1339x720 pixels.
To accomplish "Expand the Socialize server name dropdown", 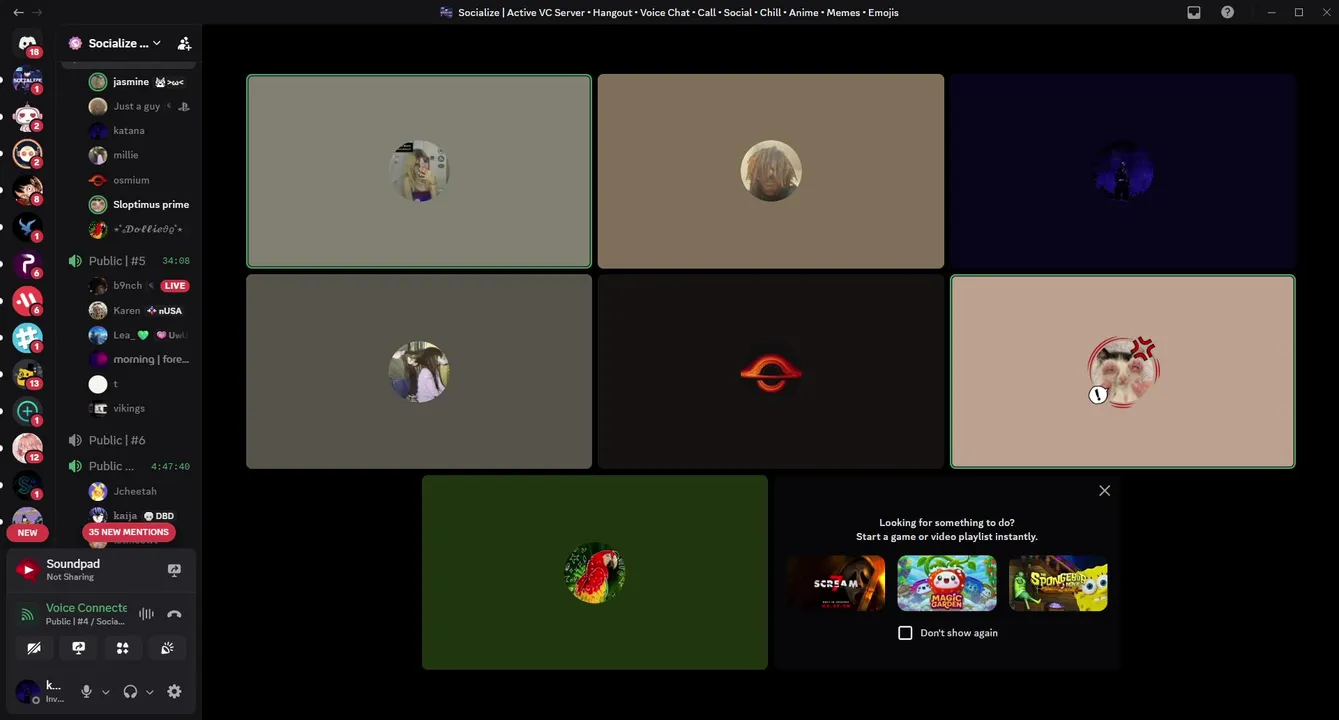I will coord(157,43).
